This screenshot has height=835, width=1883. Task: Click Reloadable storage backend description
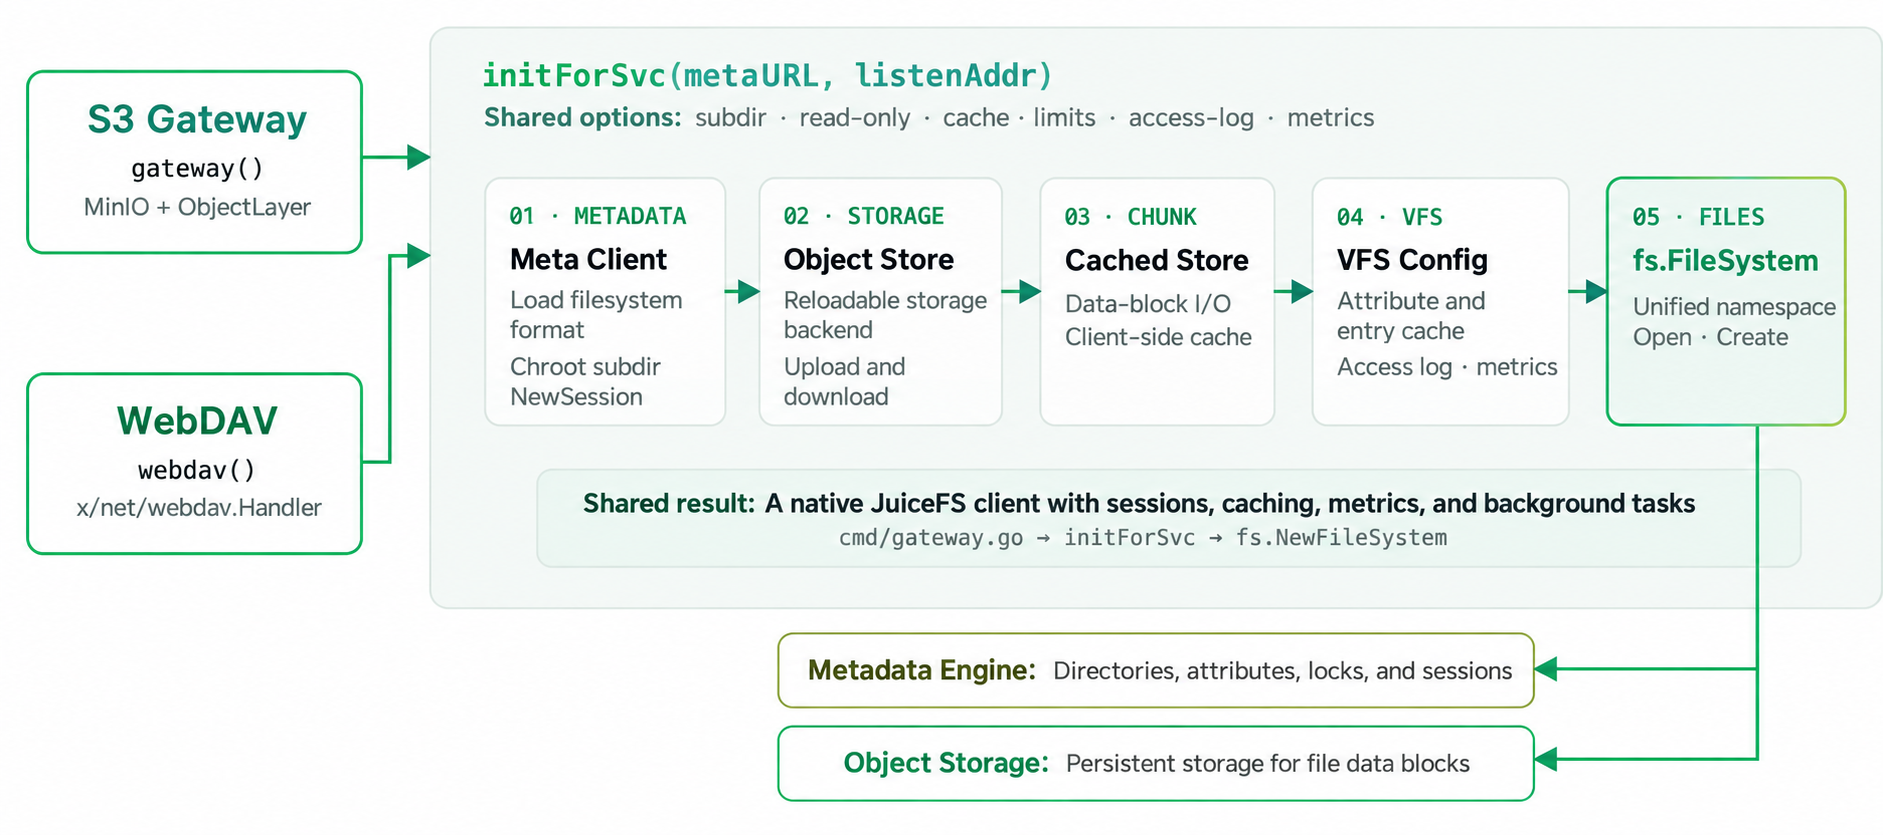885,315
